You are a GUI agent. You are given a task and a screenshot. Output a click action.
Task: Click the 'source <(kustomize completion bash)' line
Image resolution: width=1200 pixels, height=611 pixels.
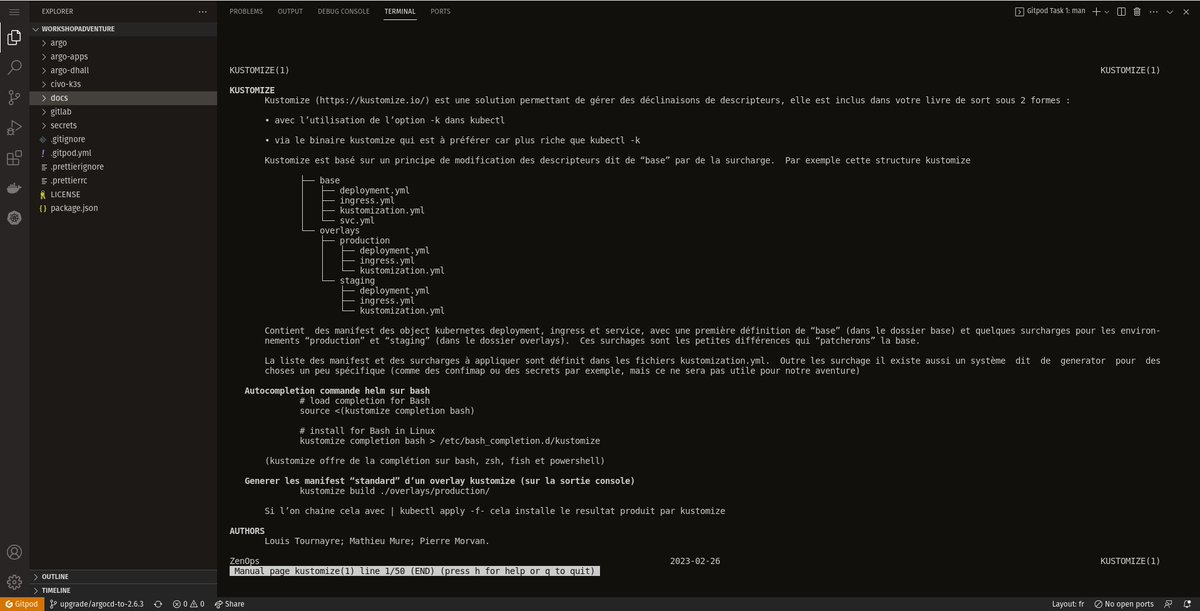point(387,410)
